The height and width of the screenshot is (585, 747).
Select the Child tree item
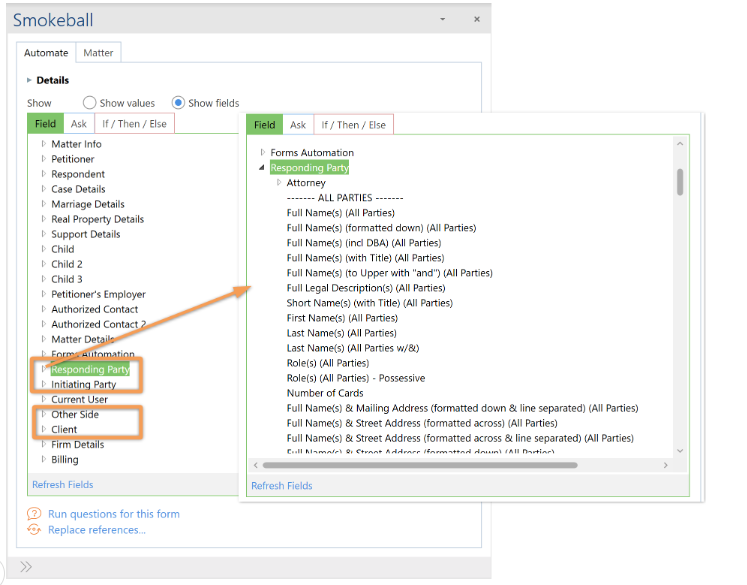click(x=62, y=249)
